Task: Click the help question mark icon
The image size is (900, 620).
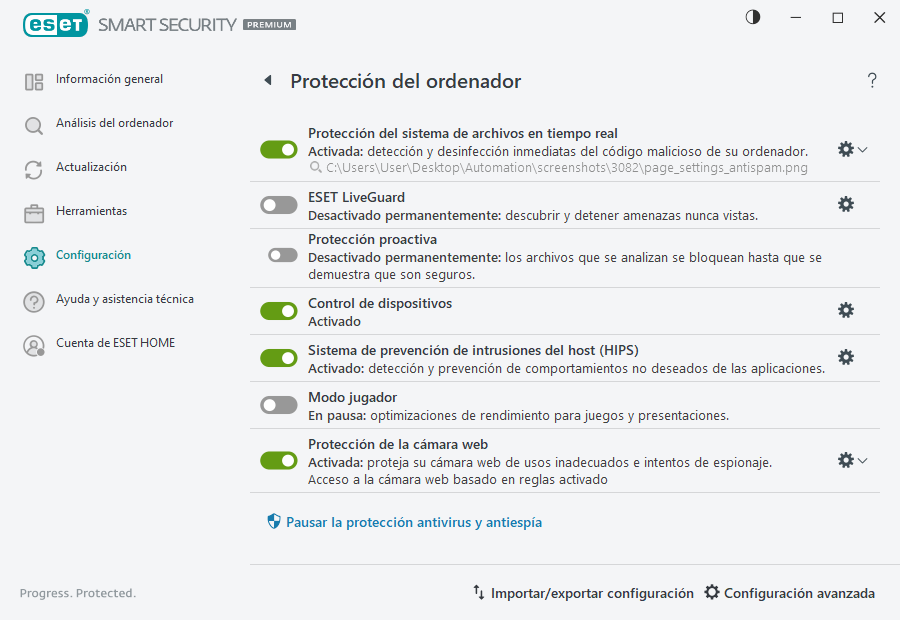Action: (871, 80)
